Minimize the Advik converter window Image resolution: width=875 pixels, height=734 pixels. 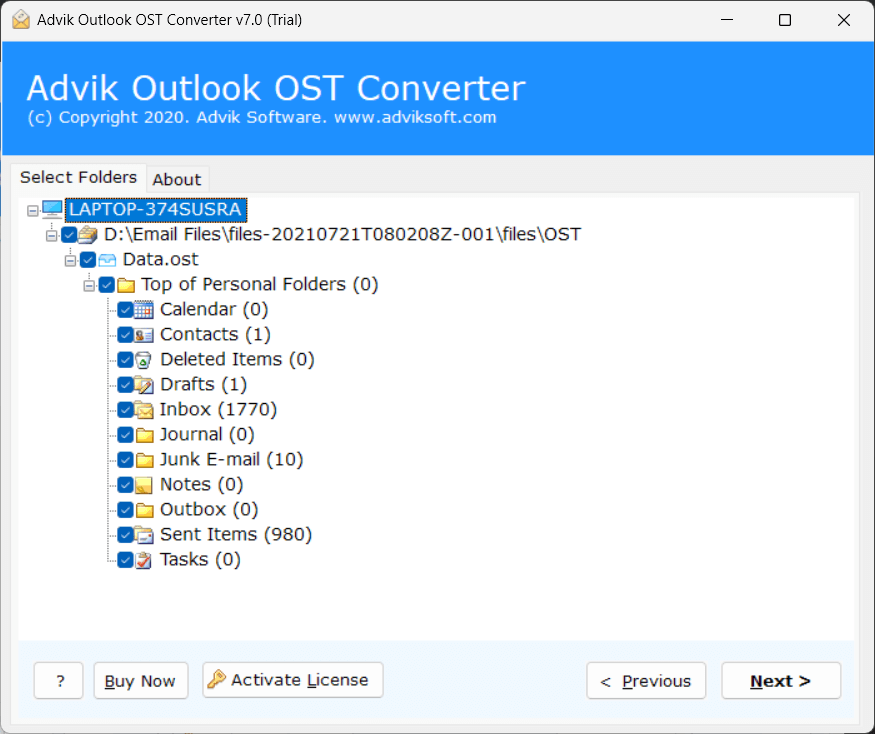tap(727, 20)
